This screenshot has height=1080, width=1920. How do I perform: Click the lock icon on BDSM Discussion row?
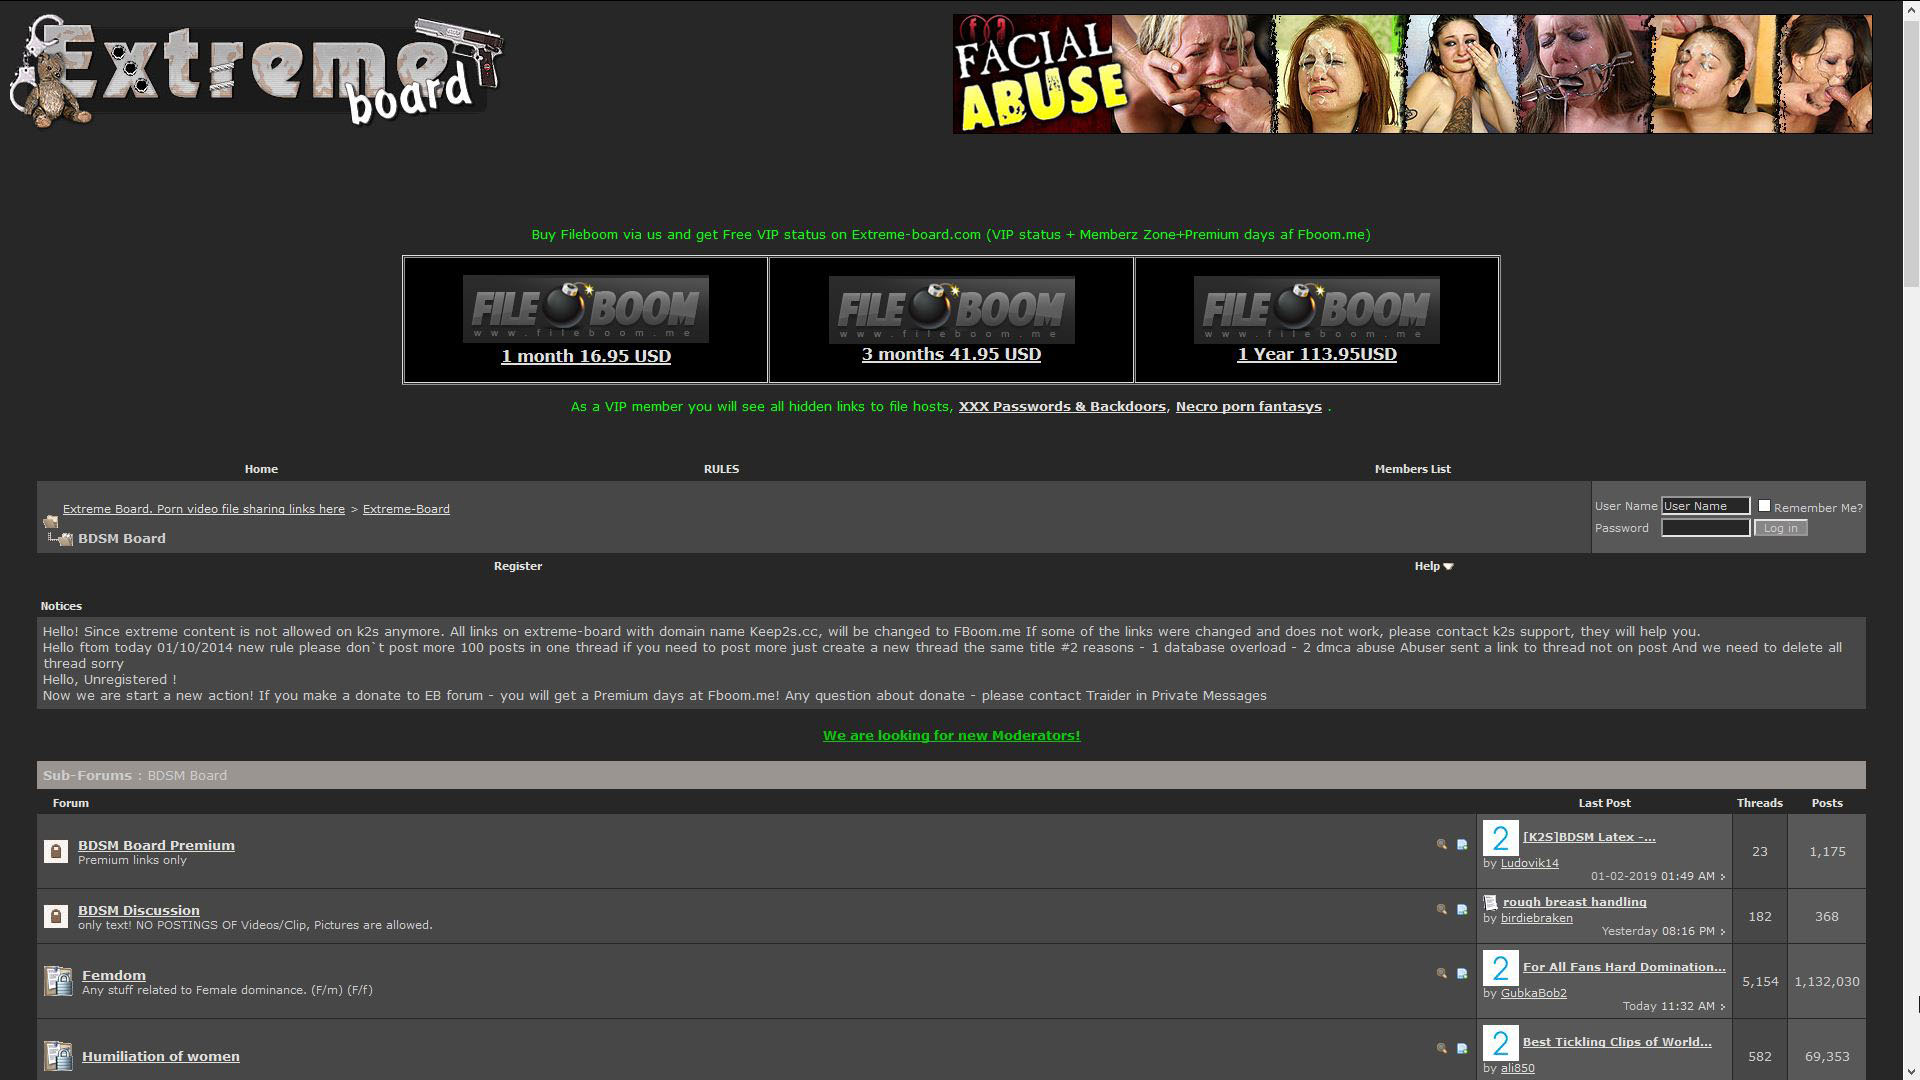coord(56,916)
